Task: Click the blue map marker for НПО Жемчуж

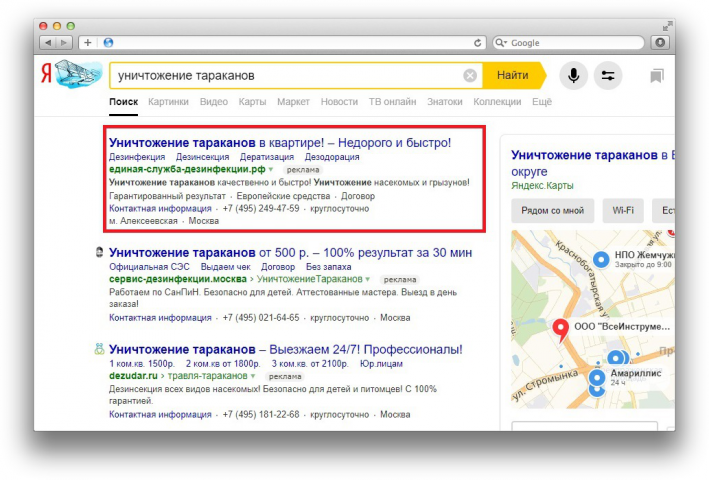Action: pyautogui.click(x=601, y=259)
